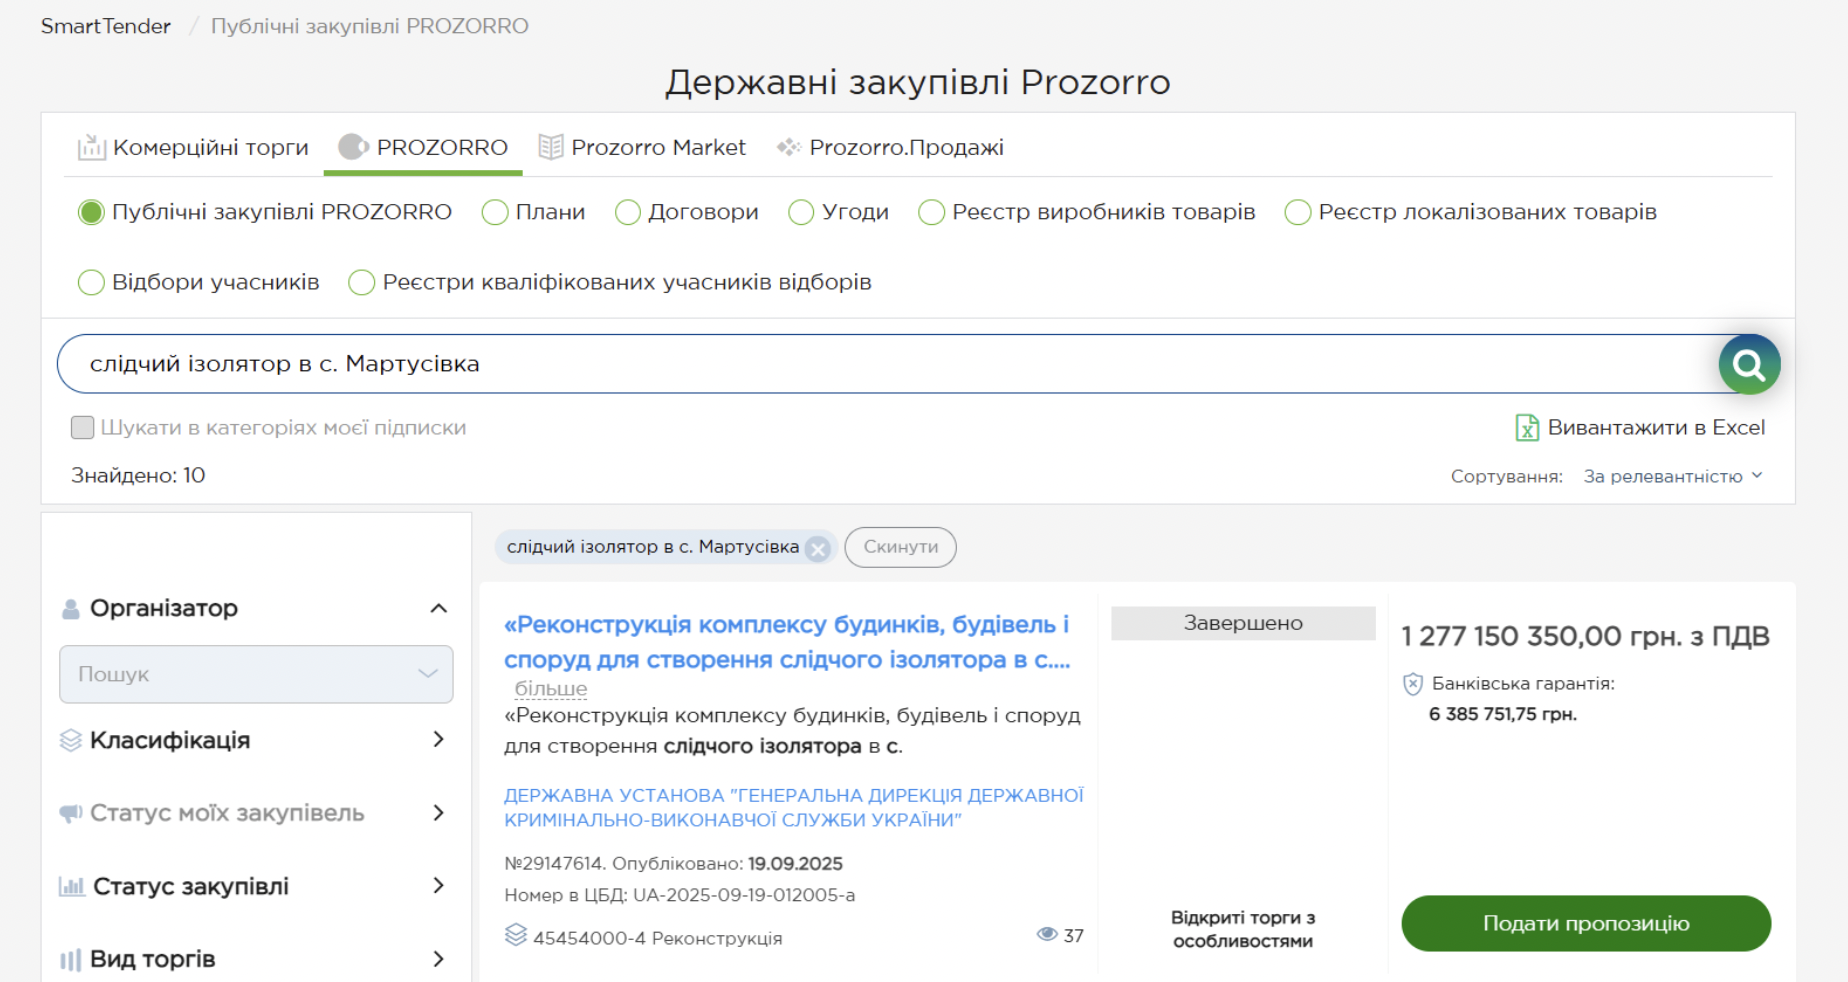Expand the Статус моїх закупівель section
The image size is (1848, 982).
(438, 813)
